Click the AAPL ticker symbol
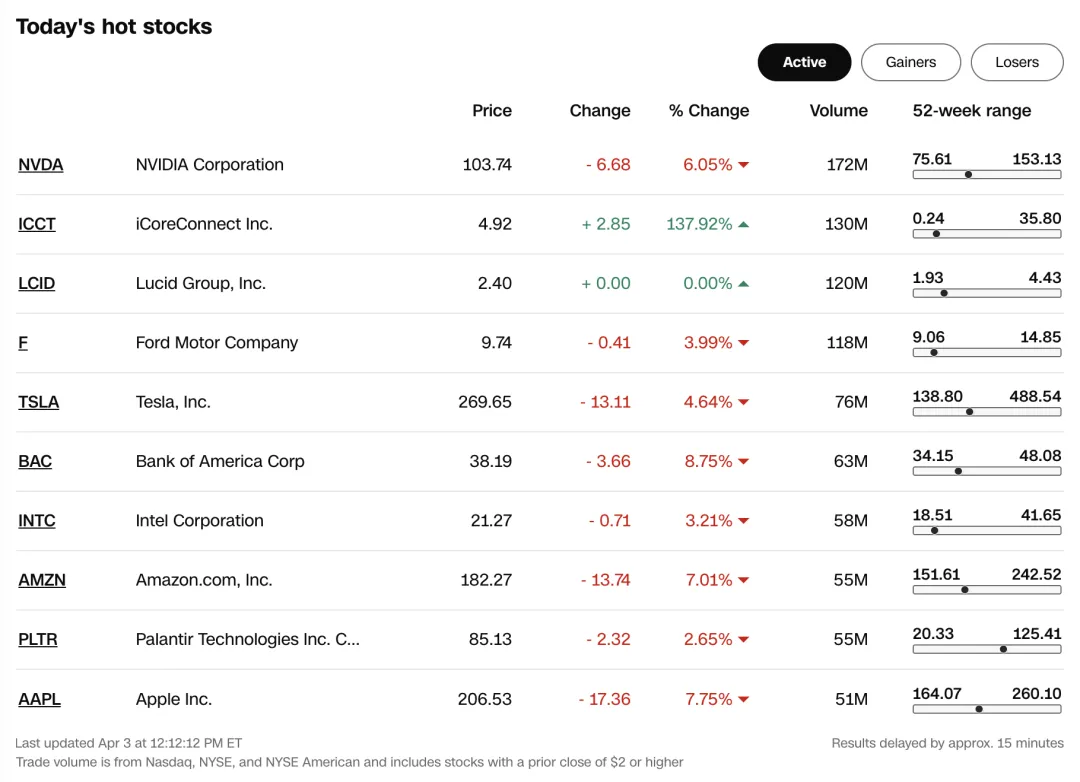The height and width of the screenshot is (782, 1080). [x=40, y=699]
